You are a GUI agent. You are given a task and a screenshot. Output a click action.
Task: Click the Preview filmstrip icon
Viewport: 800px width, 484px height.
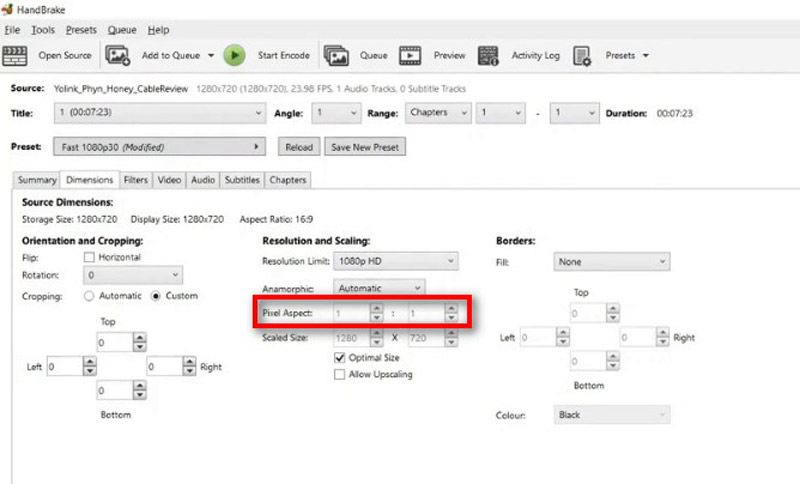pos(410,56)
